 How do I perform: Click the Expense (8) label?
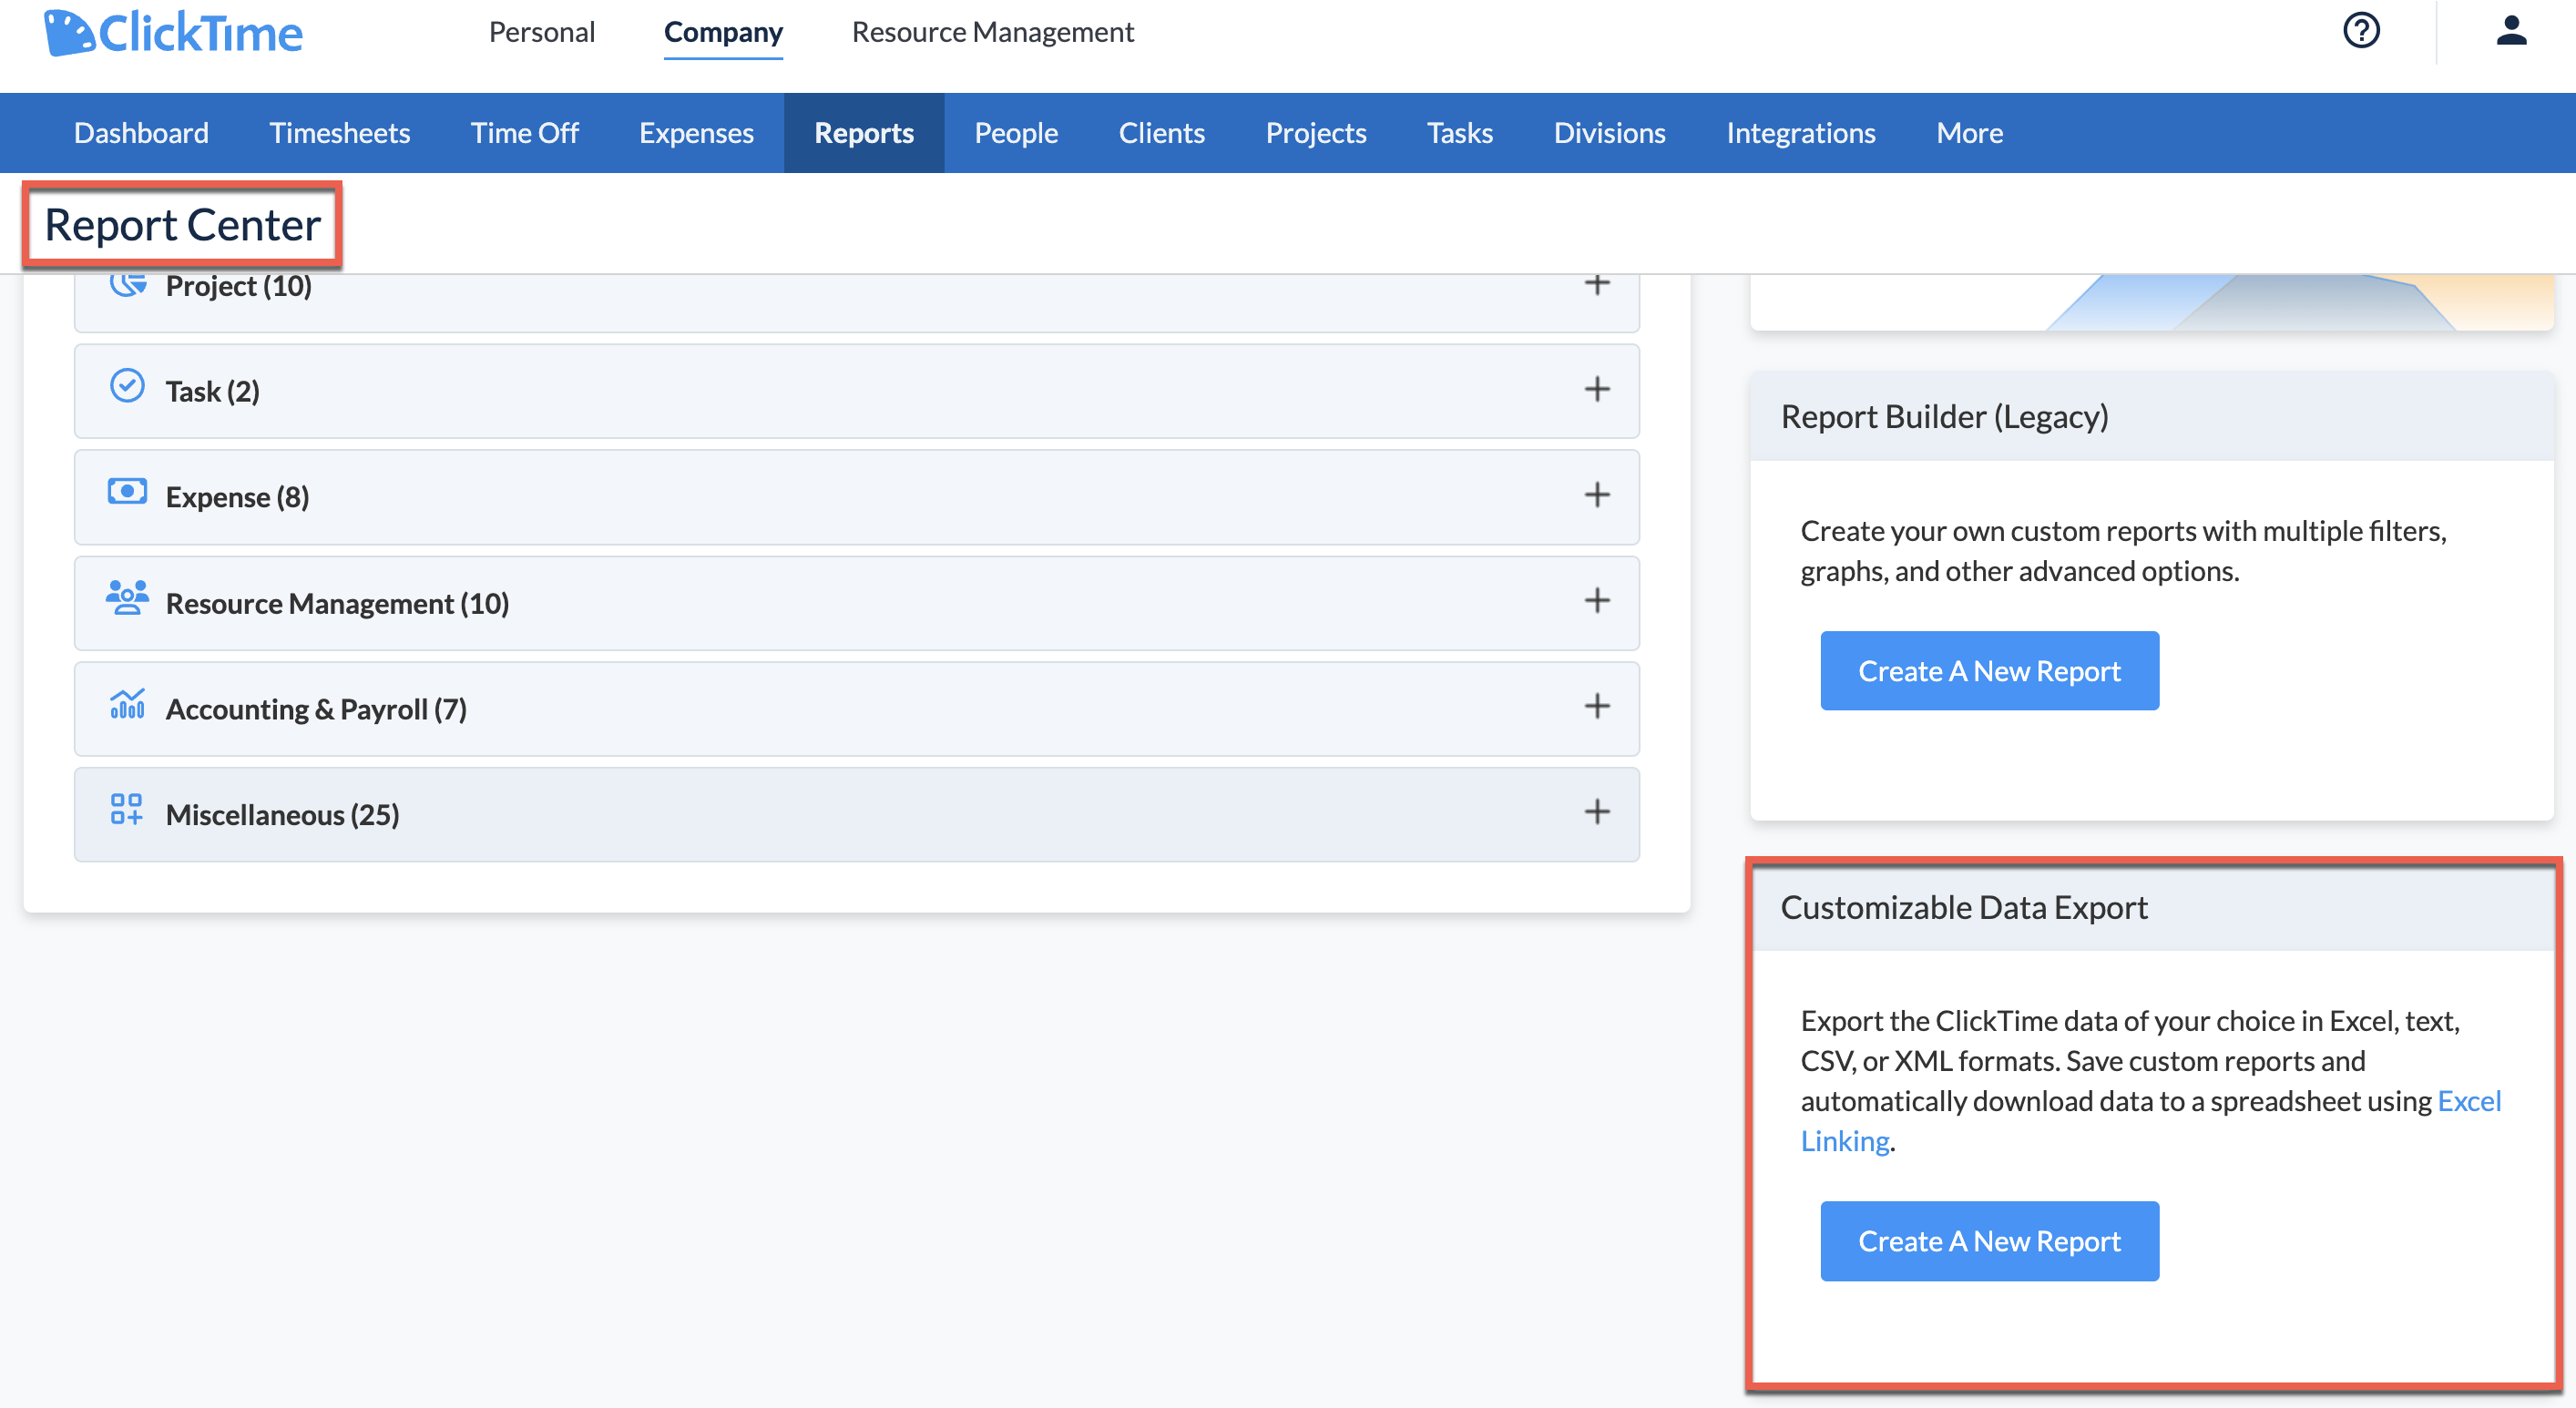pos(237,497)
